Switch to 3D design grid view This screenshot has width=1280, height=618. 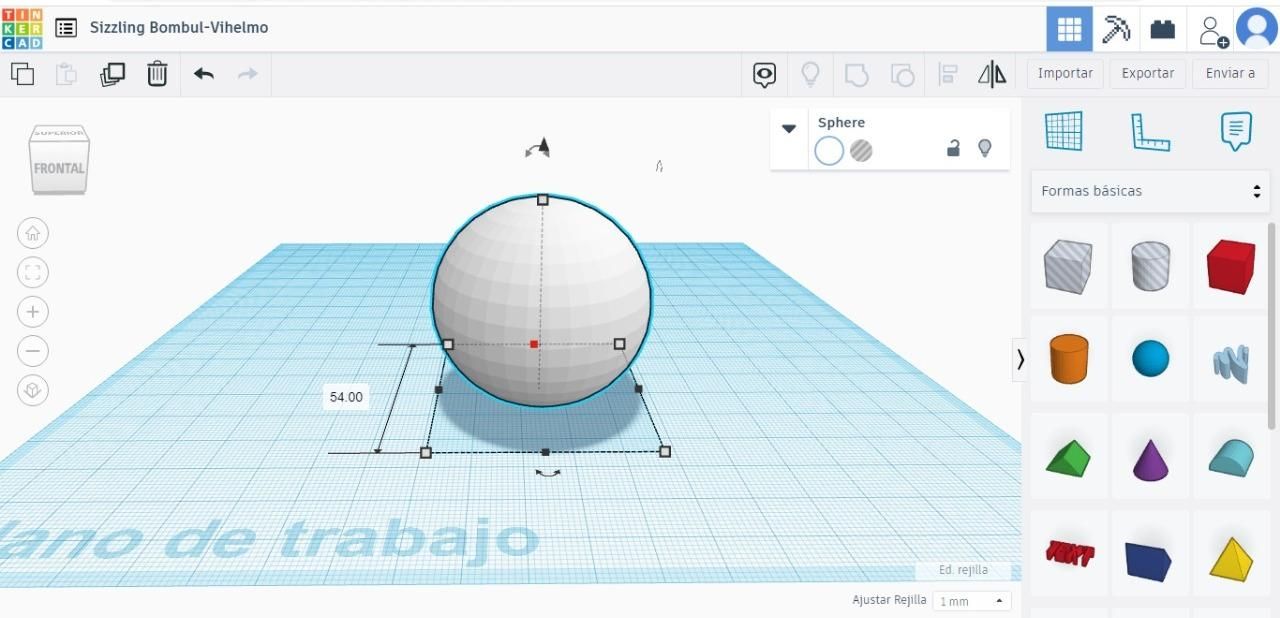coord(1069,29)
